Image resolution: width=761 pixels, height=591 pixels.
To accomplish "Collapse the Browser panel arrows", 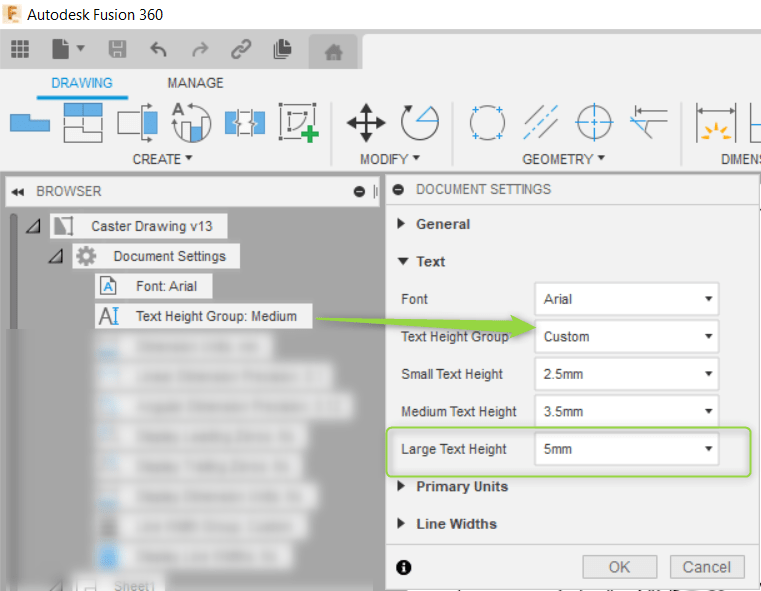I will (x=18, y=192).
